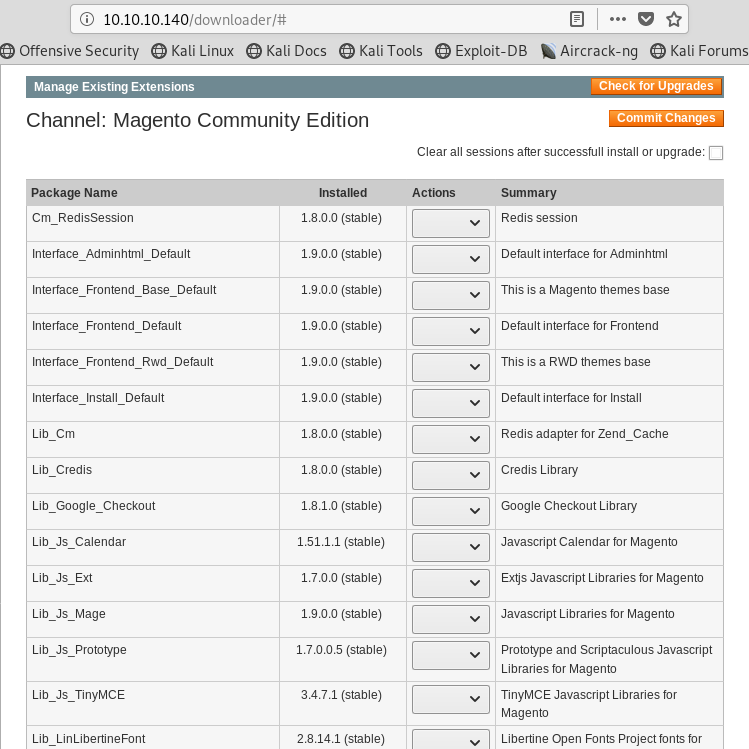Select Lib_Credis package name
Image resolution: width=749 pixels, height=749 pixels.
pyautogui.click(x=62, y=470)
